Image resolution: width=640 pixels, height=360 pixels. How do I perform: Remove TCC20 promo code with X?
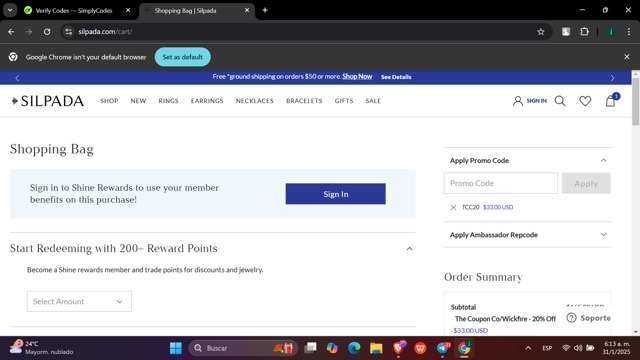(x=453, y=207)
